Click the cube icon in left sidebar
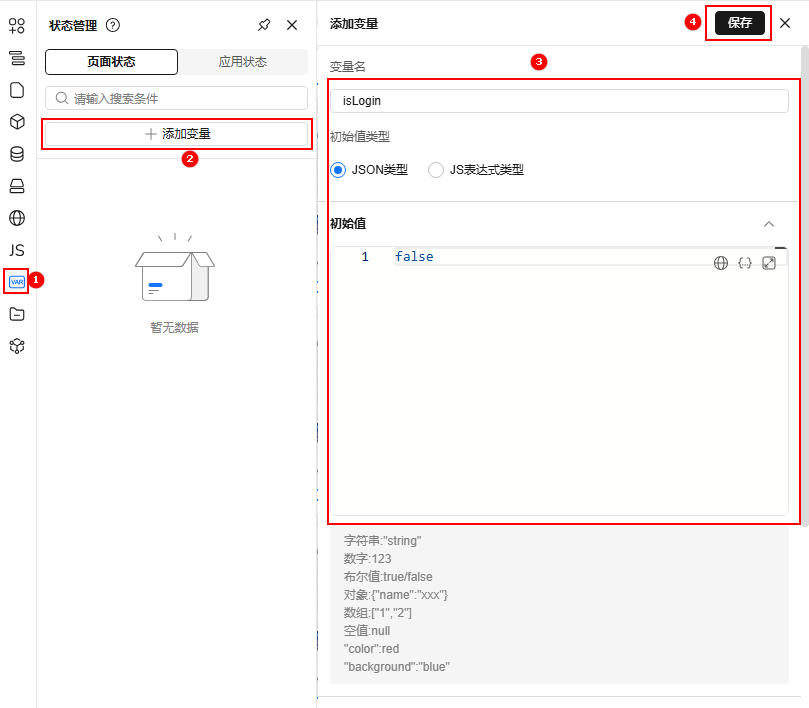This screenshot has width=809, height=708. [17, 122]
